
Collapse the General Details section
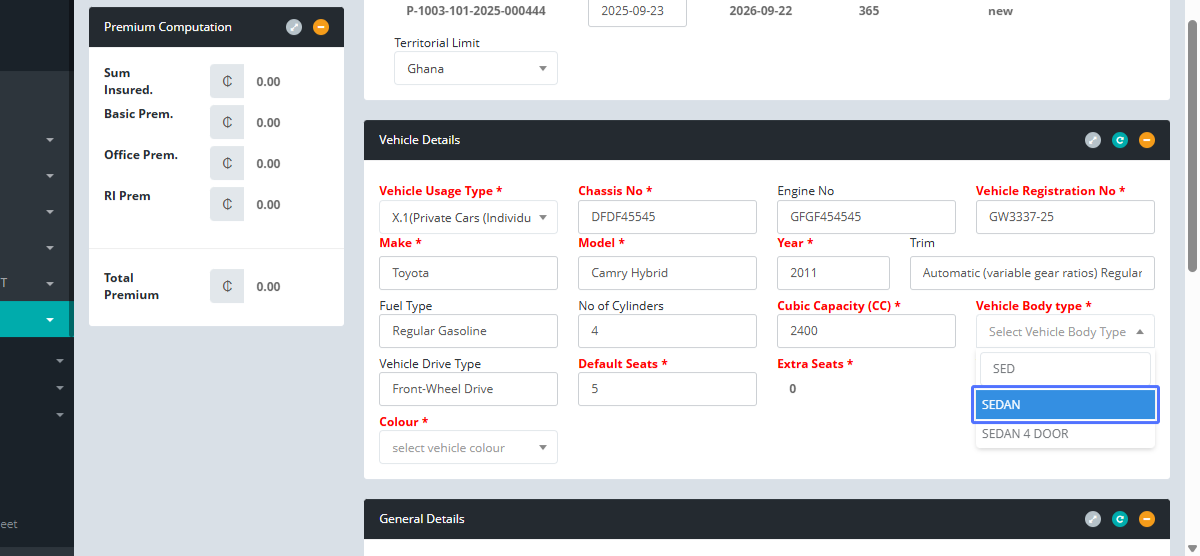point(1147,519)
